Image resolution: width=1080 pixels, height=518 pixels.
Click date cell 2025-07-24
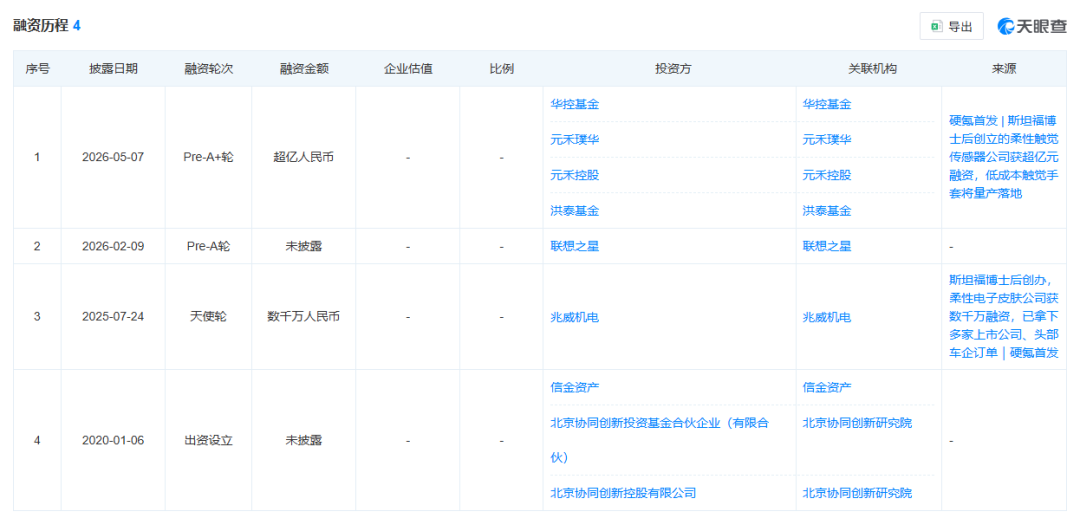113,317
